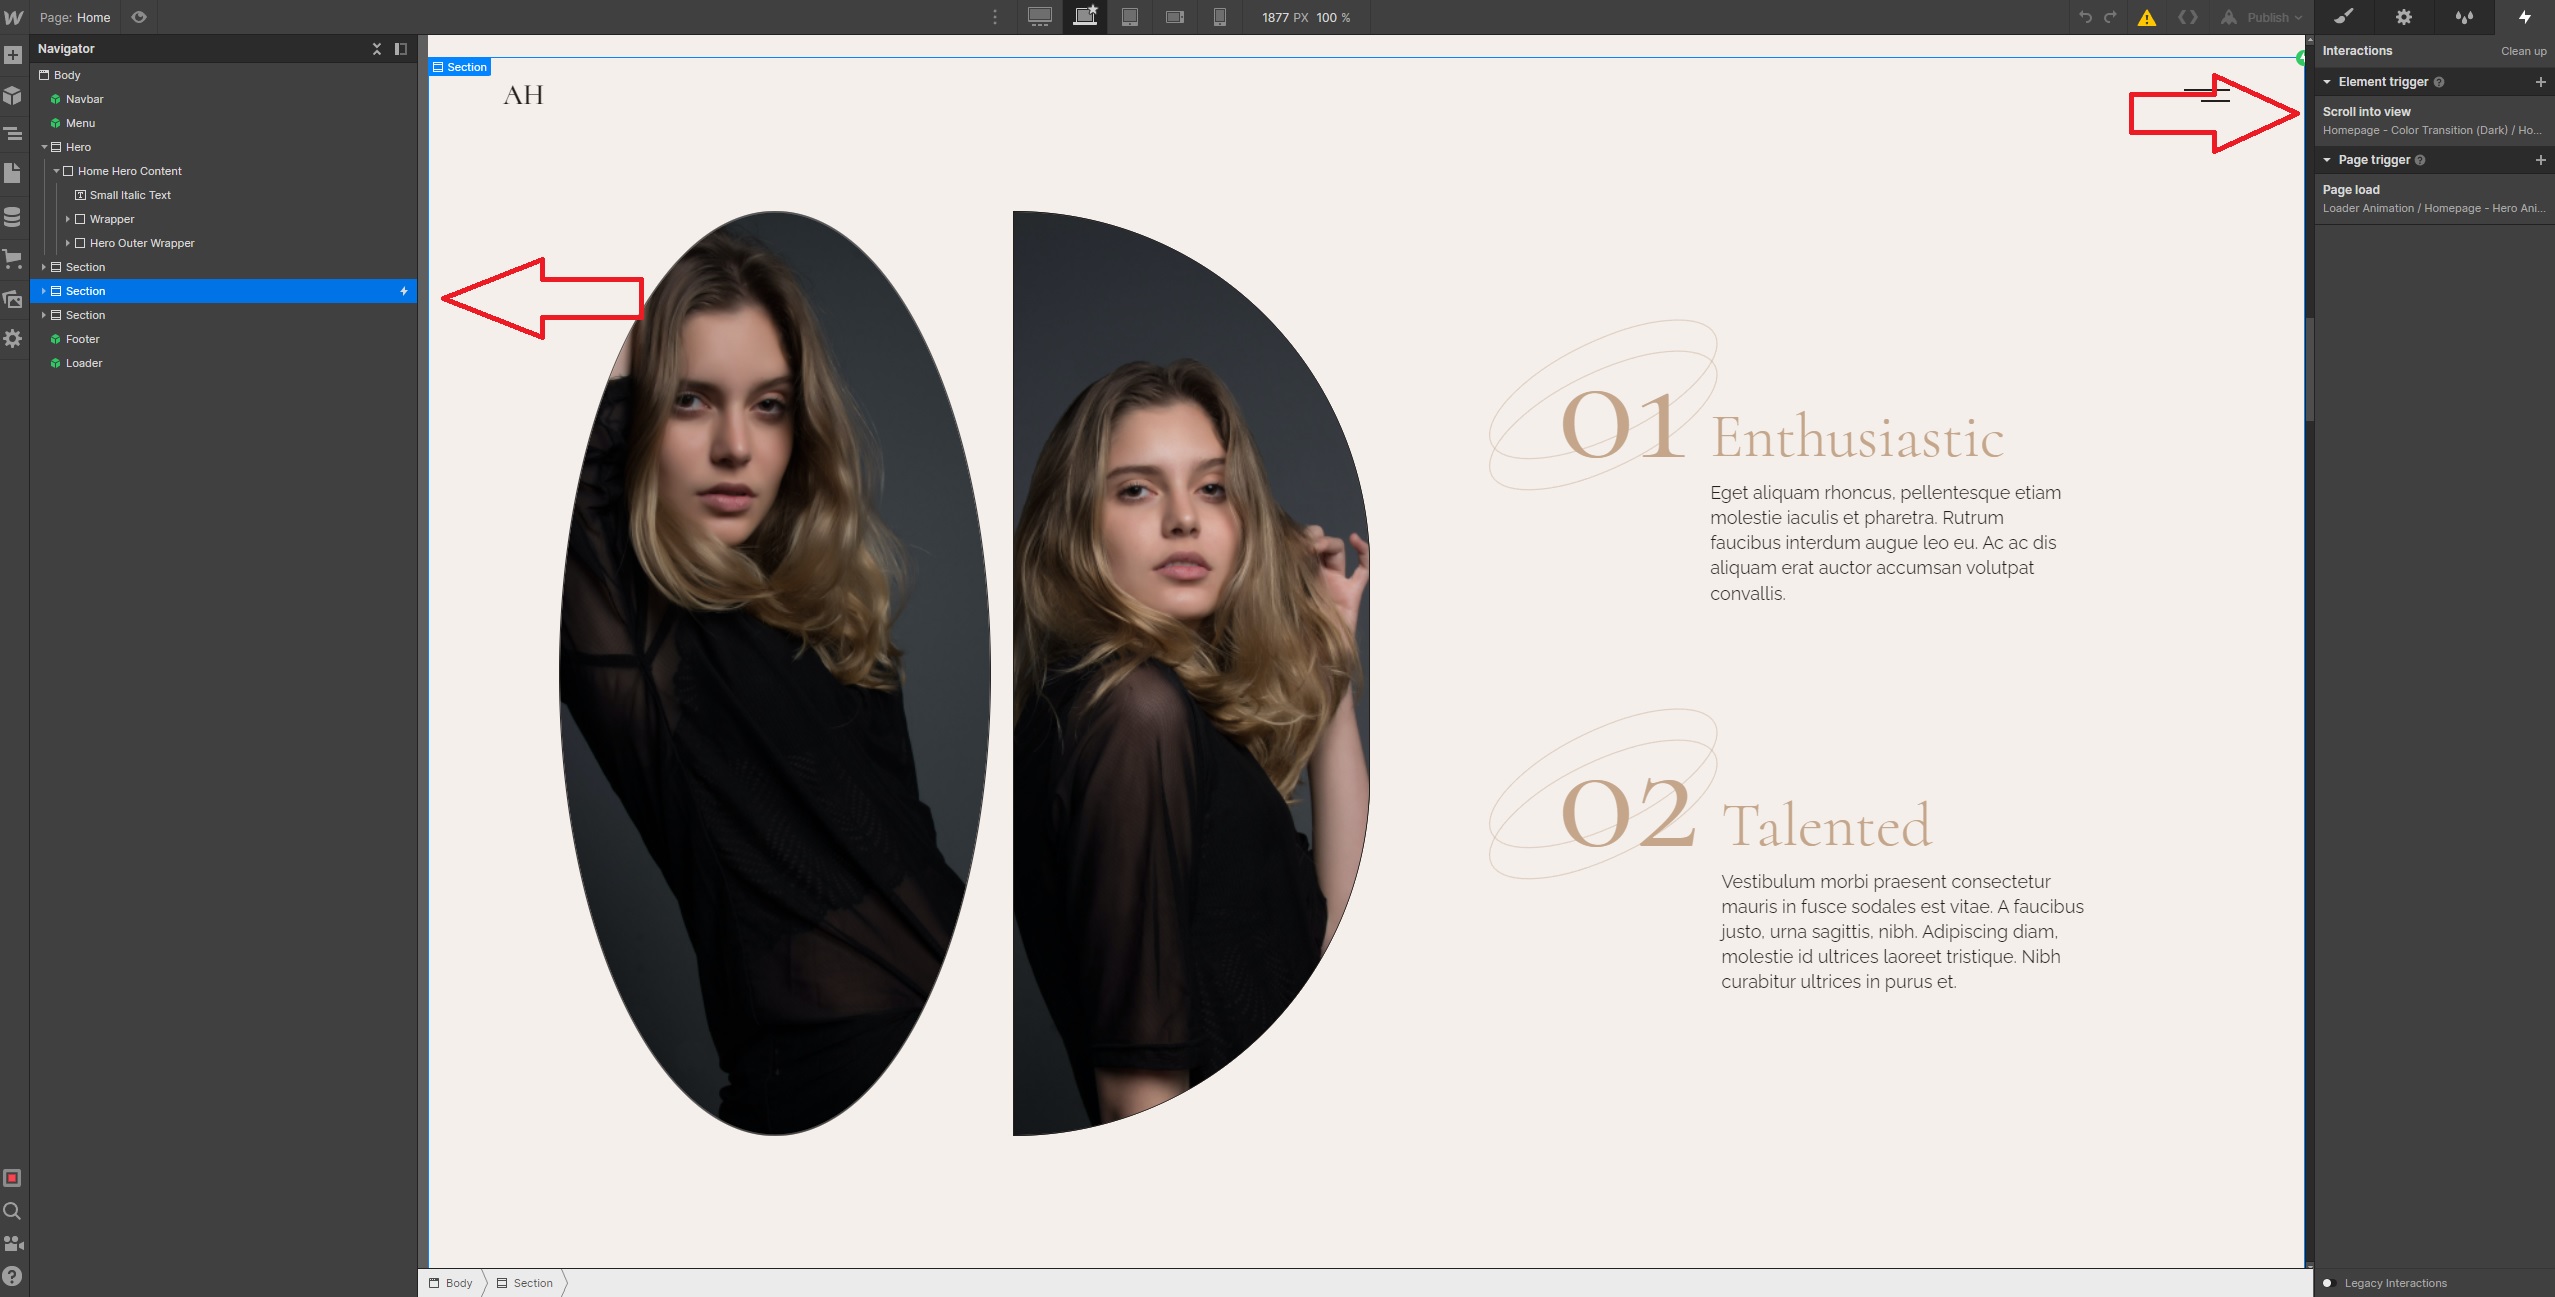Open the CMS Collections database icon
The image size is (2555, 1297).
click(x=13, y=217)
